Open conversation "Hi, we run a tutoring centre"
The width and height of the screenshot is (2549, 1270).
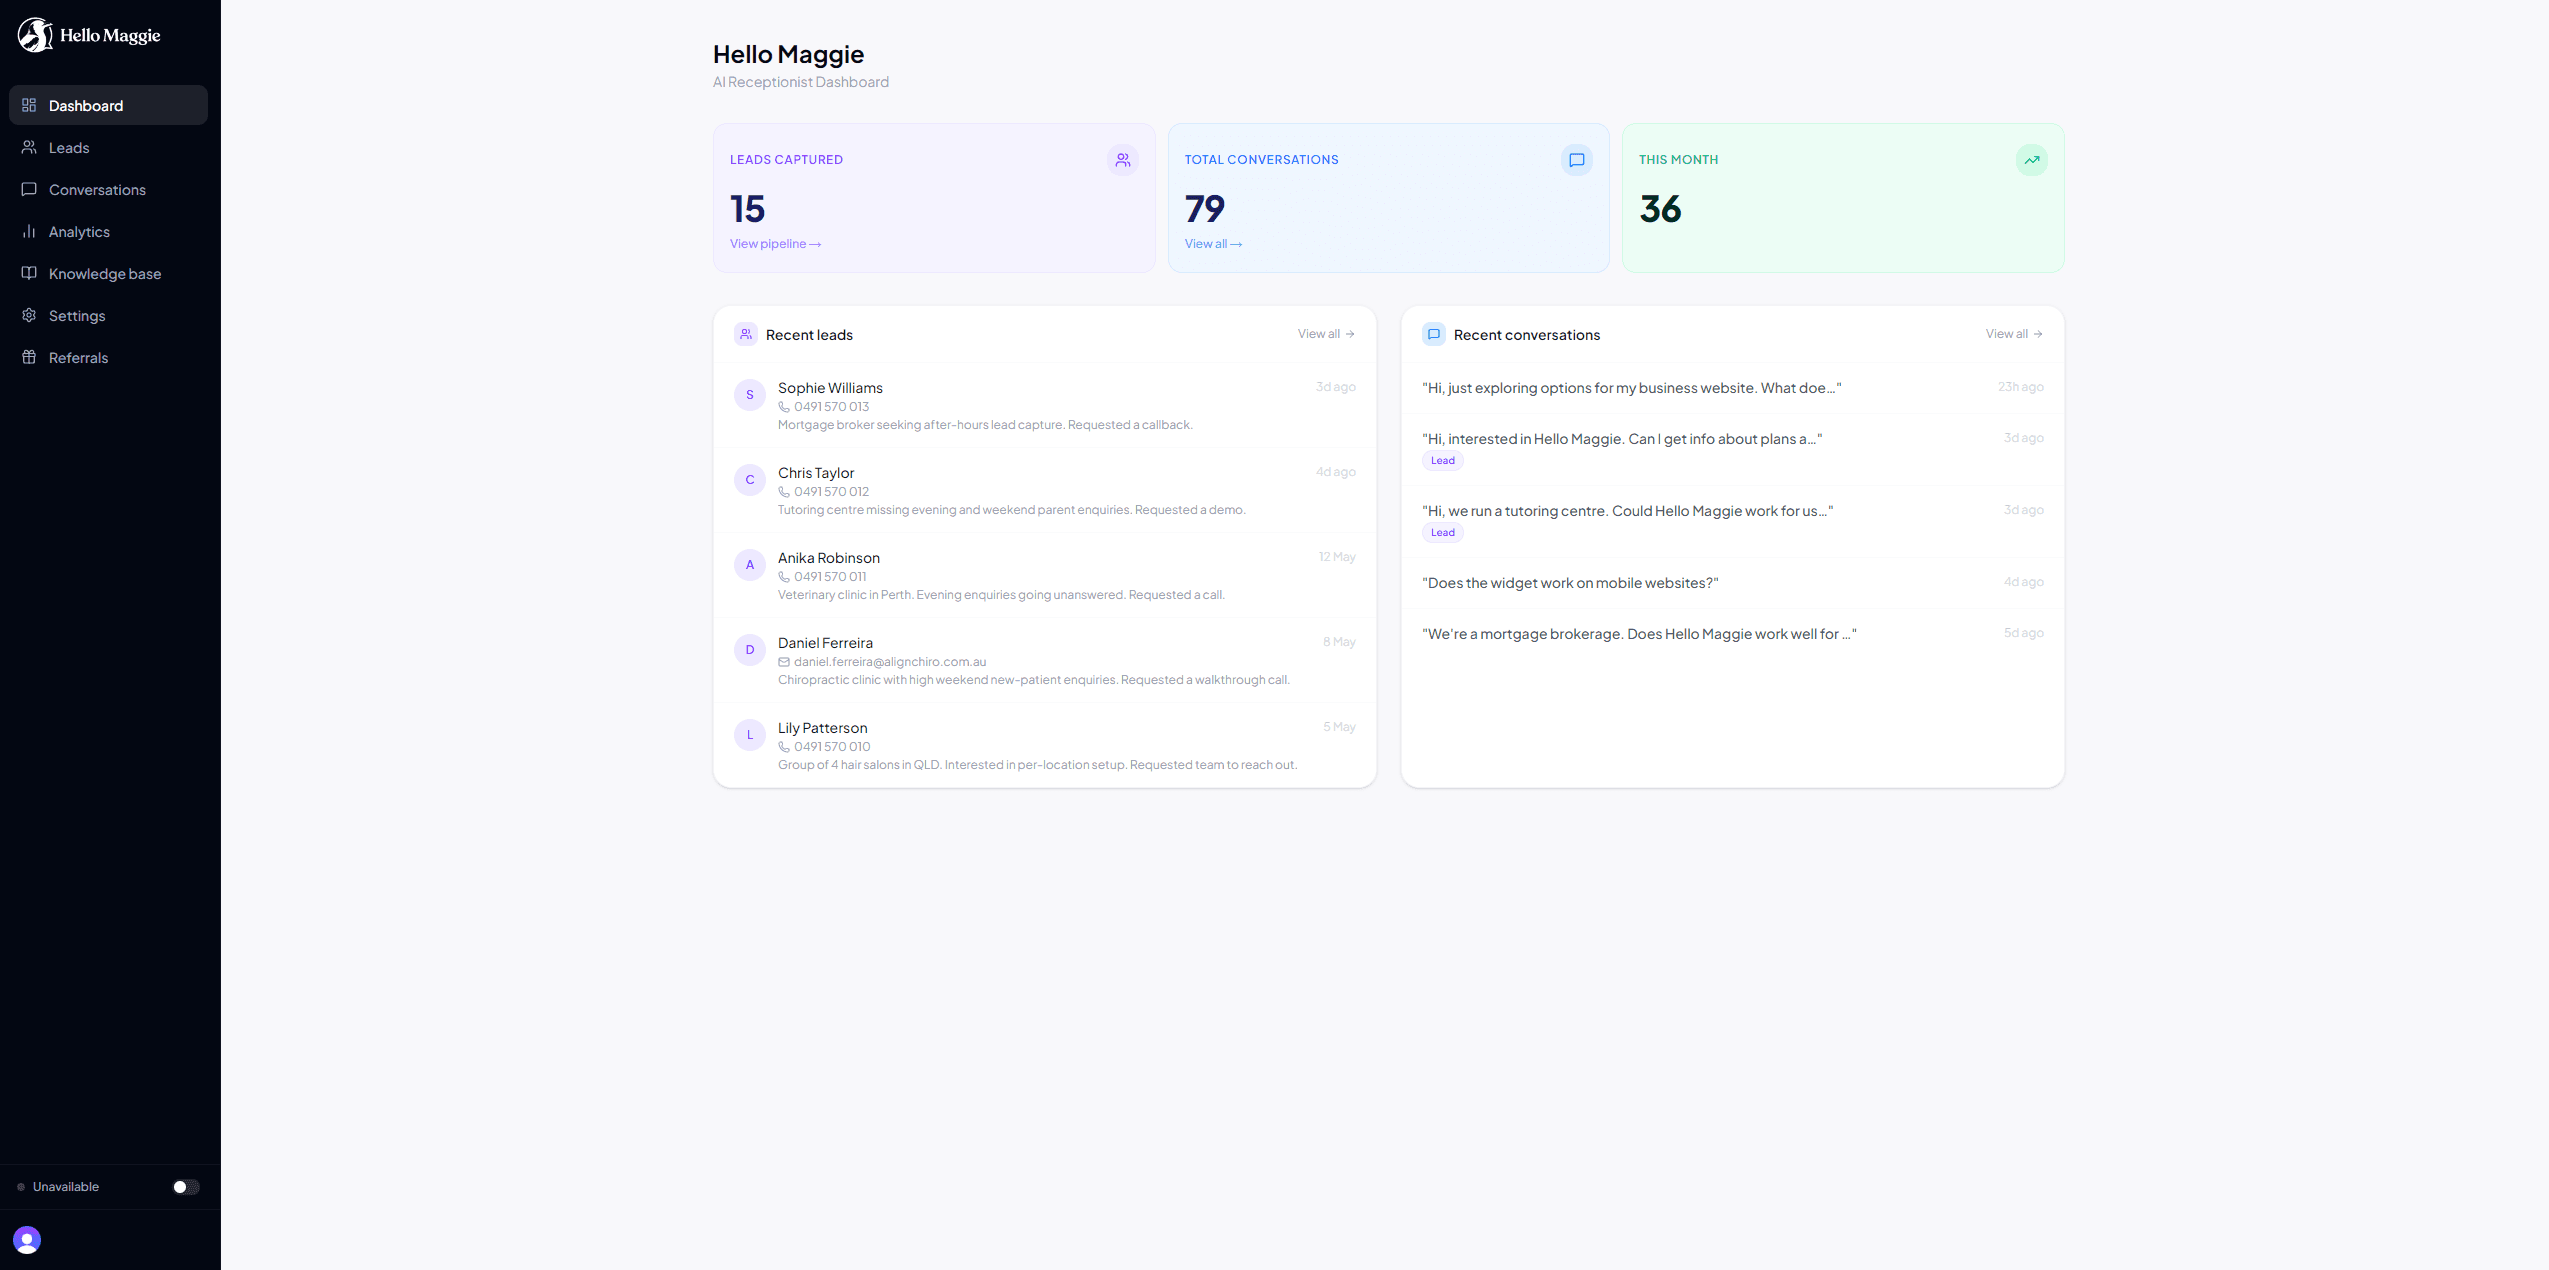click(x=1733, y=521)
